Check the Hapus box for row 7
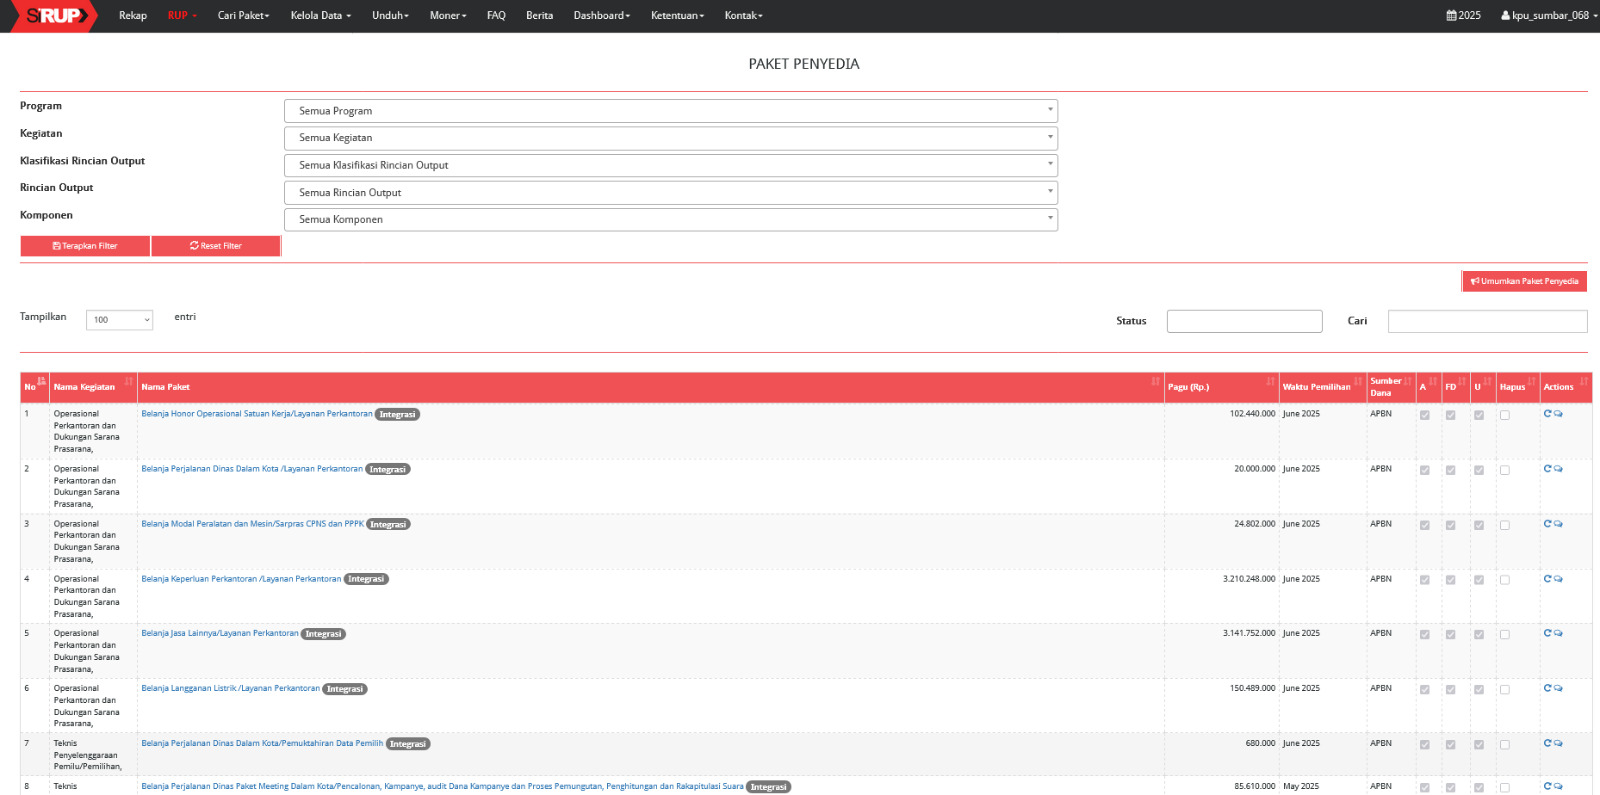The height and width of the screenshot is (795, 1600). (x=1504, y=745)
